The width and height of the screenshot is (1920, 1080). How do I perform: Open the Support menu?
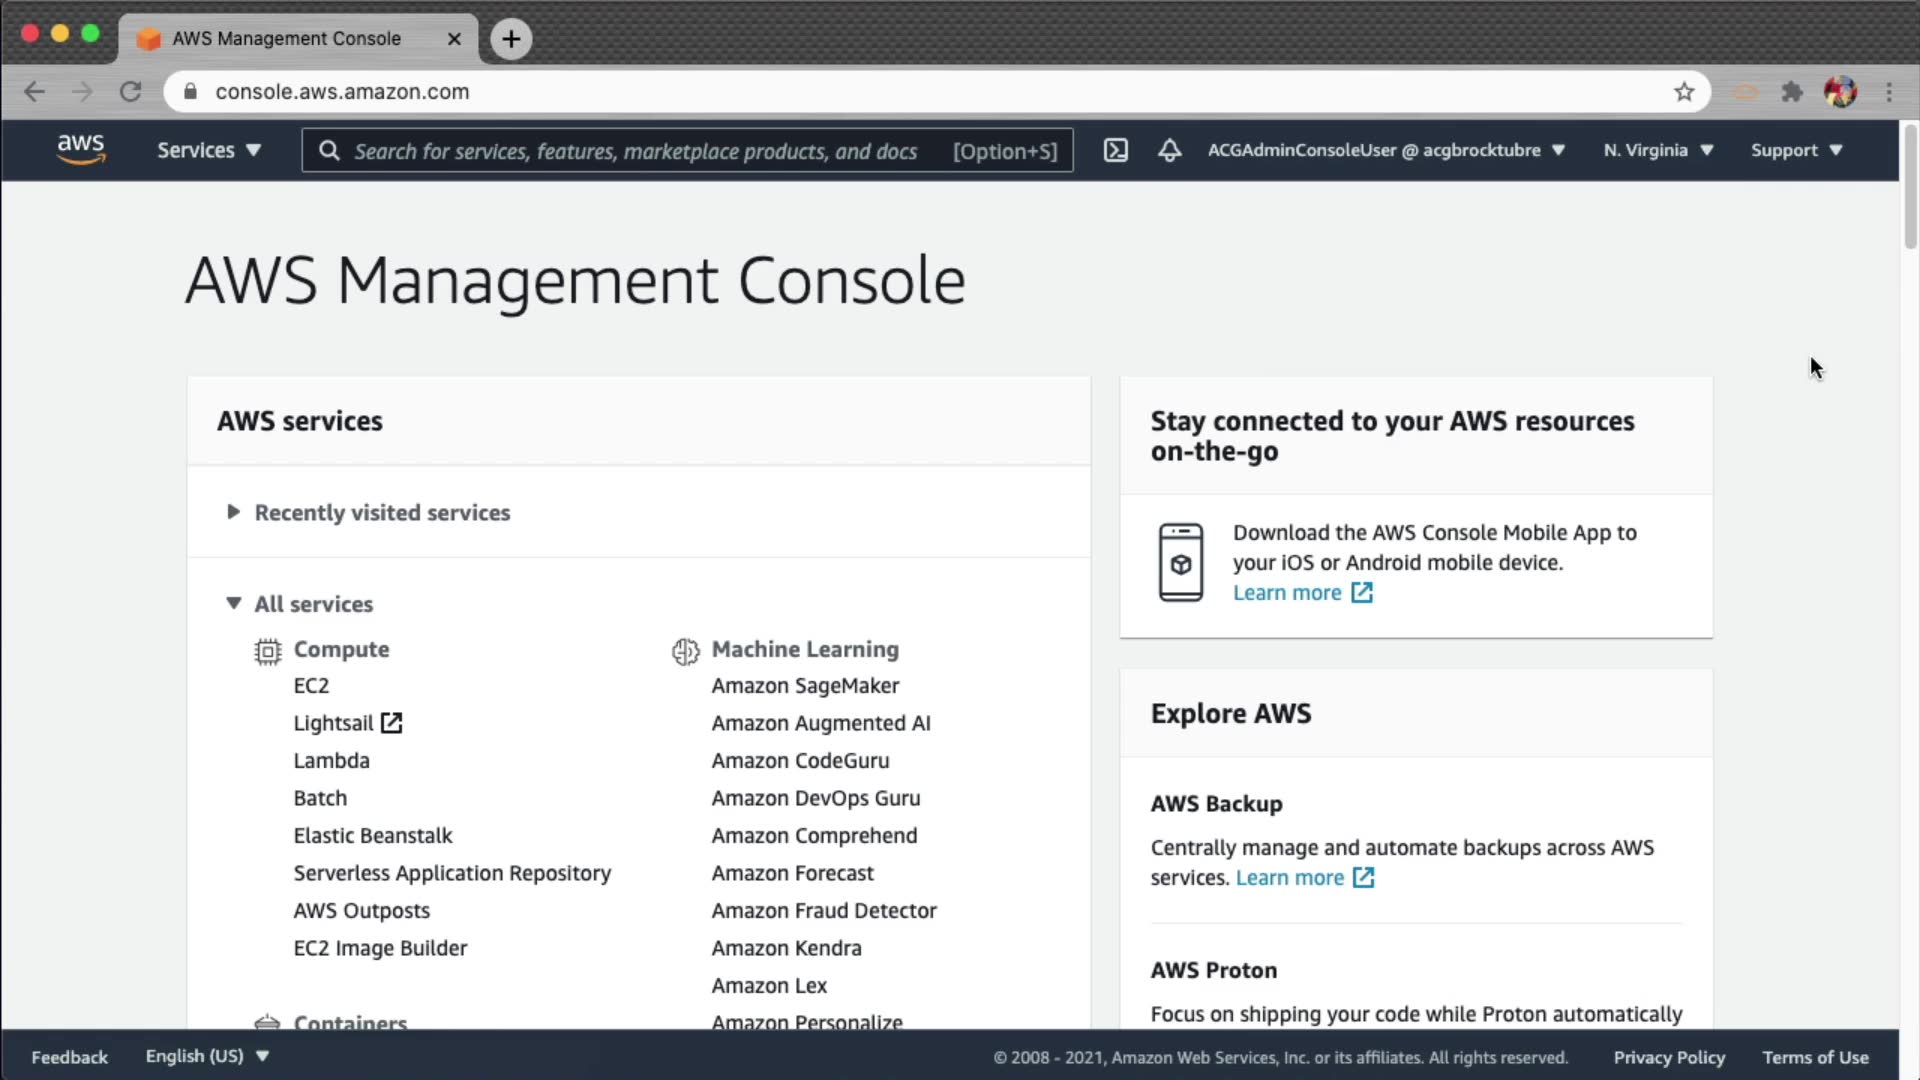click(1796, 150)
